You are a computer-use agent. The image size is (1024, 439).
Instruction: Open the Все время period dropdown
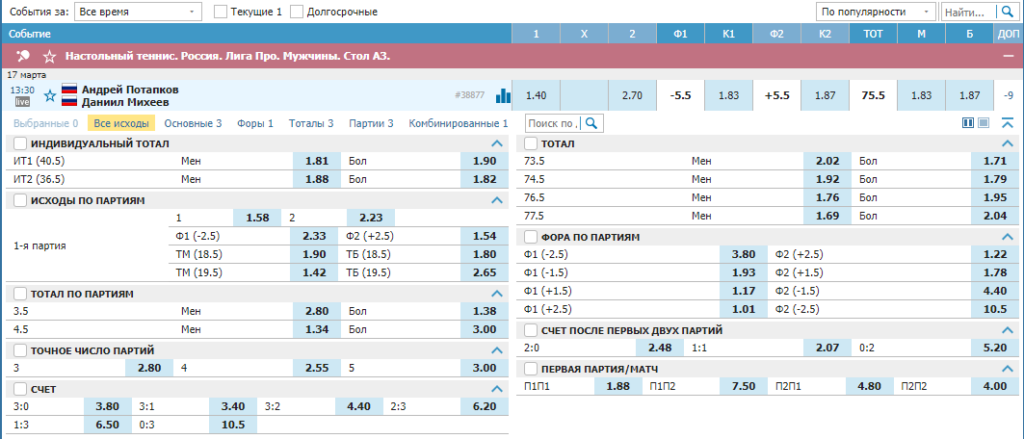coord(138,11)
